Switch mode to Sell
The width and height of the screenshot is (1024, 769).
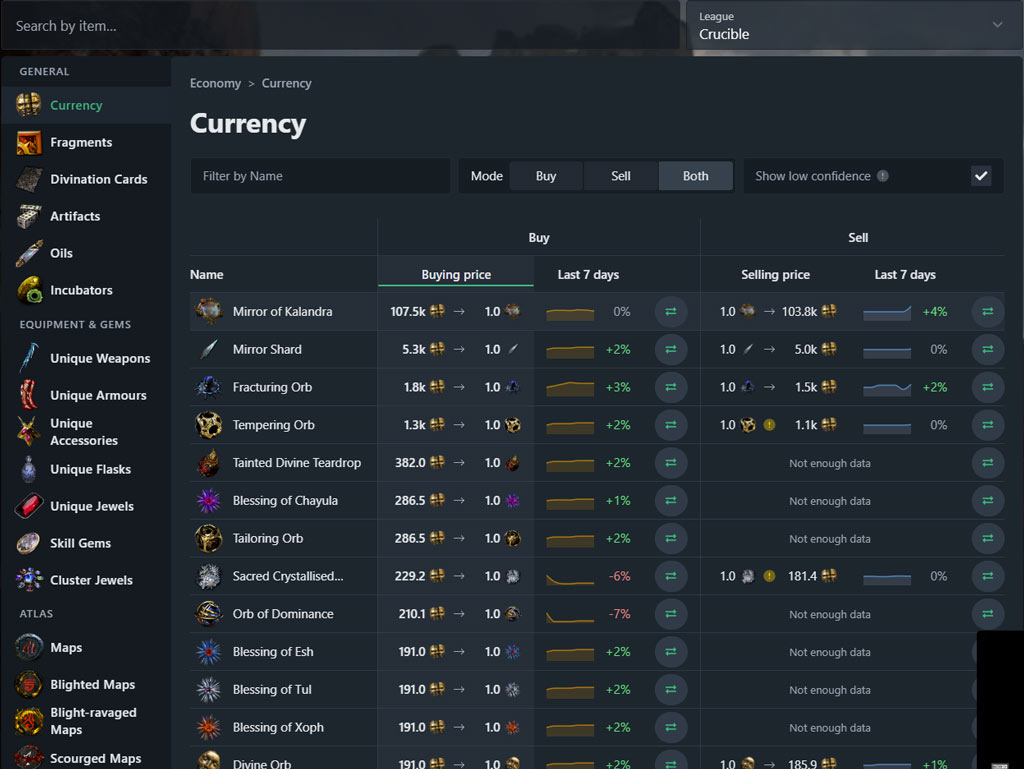pos(621,176)
